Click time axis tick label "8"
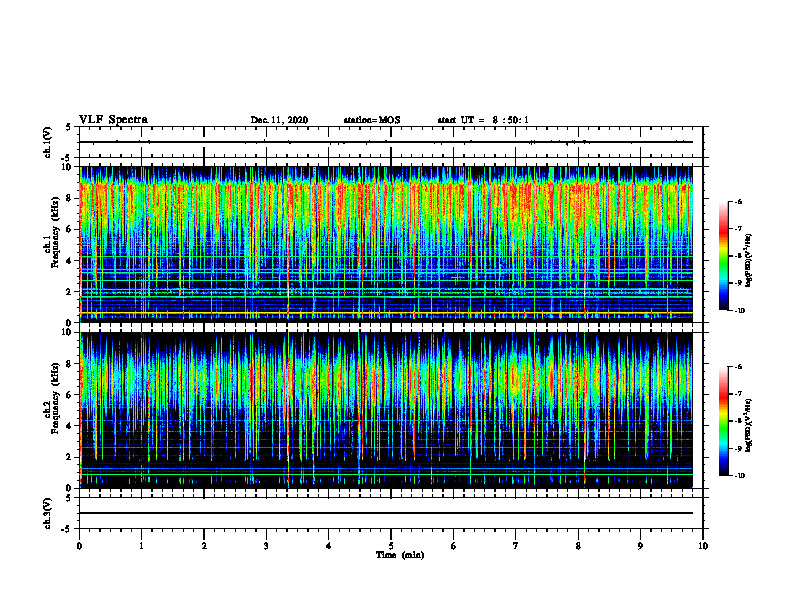Image resolution: width=792 pixels, height=612 pixels. [x=578, y=546]
